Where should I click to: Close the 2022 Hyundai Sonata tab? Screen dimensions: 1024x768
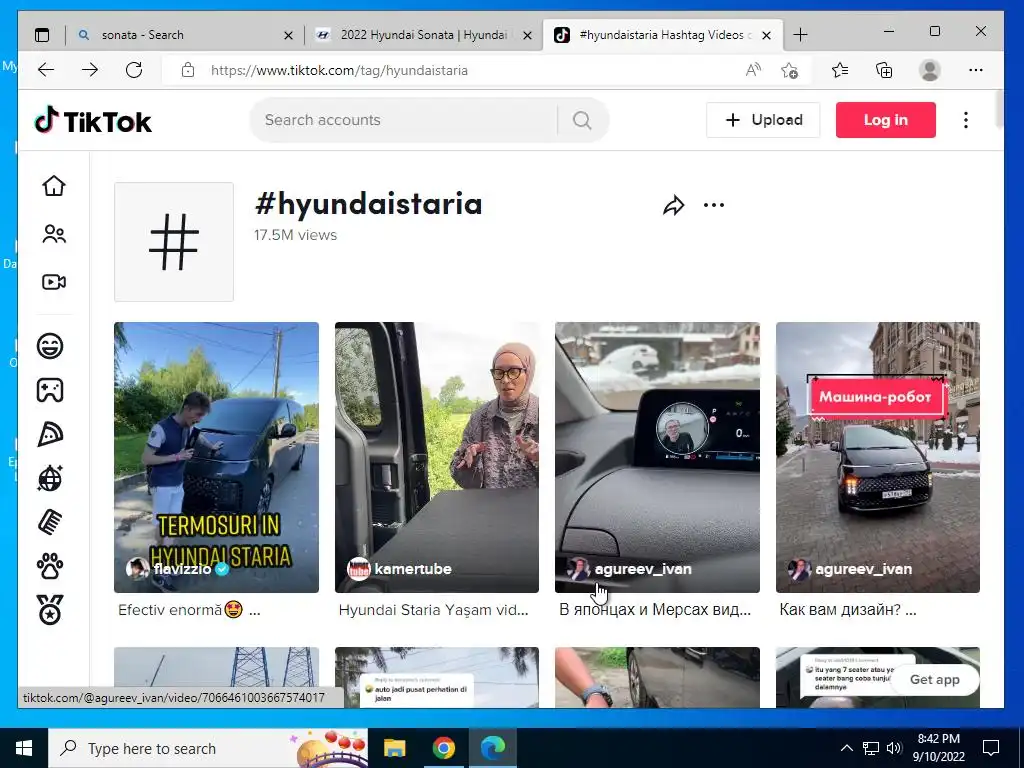tap(528, 36)
